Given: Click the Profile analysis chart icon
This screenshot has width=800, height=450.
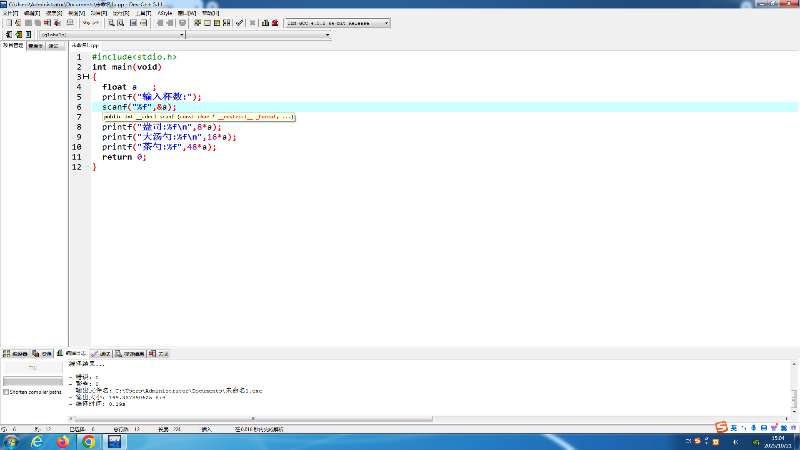Looking at the screenshot, I should tap(265, 23).
